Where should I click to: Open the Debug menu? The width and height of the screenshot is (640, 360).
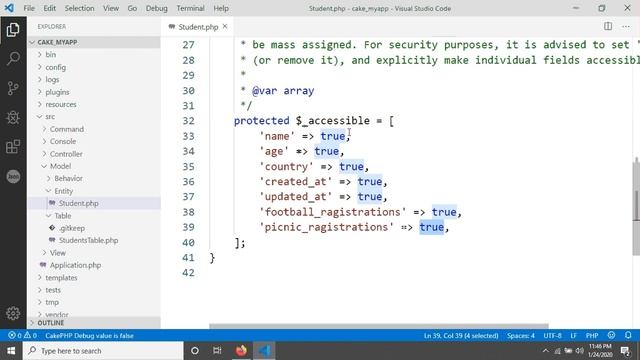(x=157, y=8)
